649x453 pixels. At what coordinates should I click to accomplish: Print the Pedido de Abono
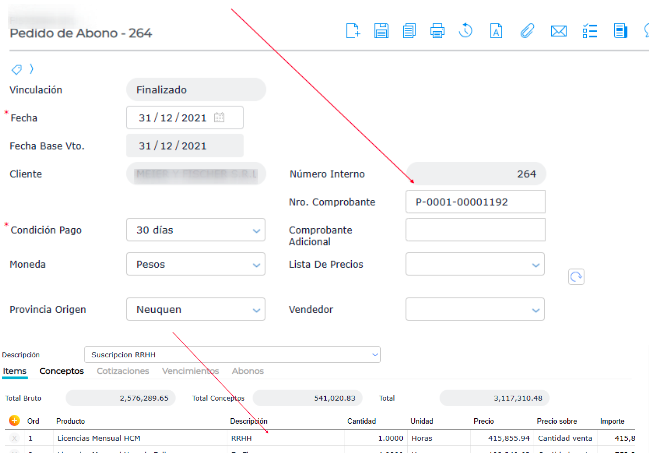tap(437, 31)
